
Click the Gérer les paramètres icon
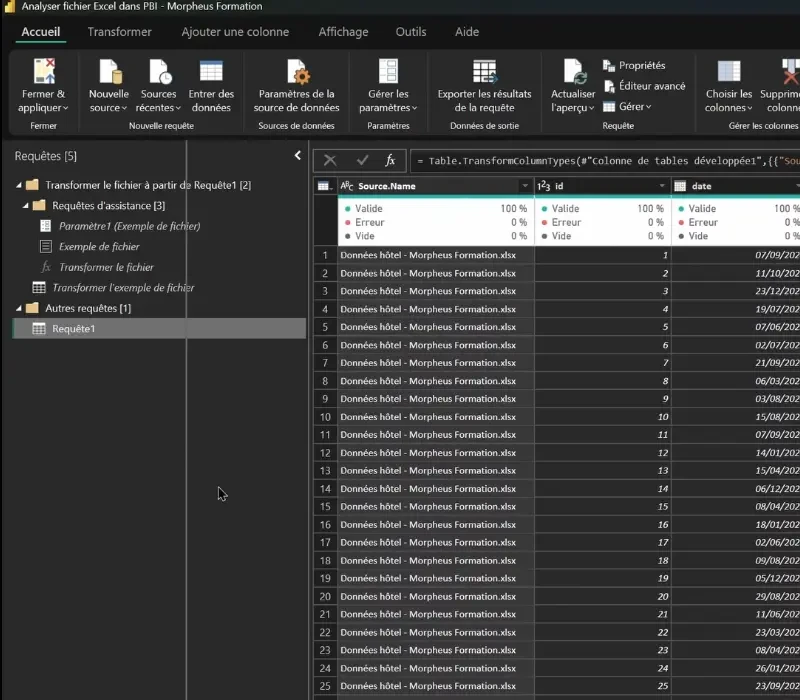(388, 71)
